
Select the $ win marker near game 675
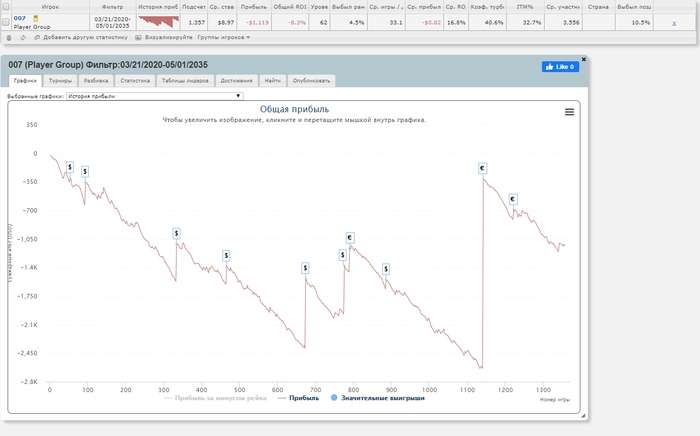point(305,268)
